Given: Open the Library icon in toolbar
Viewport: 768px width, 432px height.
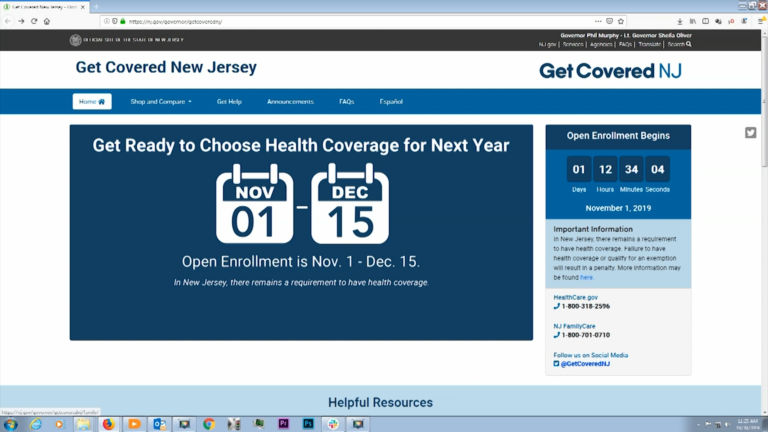Looking at the screenshot, I should pyautogui.click(x=693, y=22).
